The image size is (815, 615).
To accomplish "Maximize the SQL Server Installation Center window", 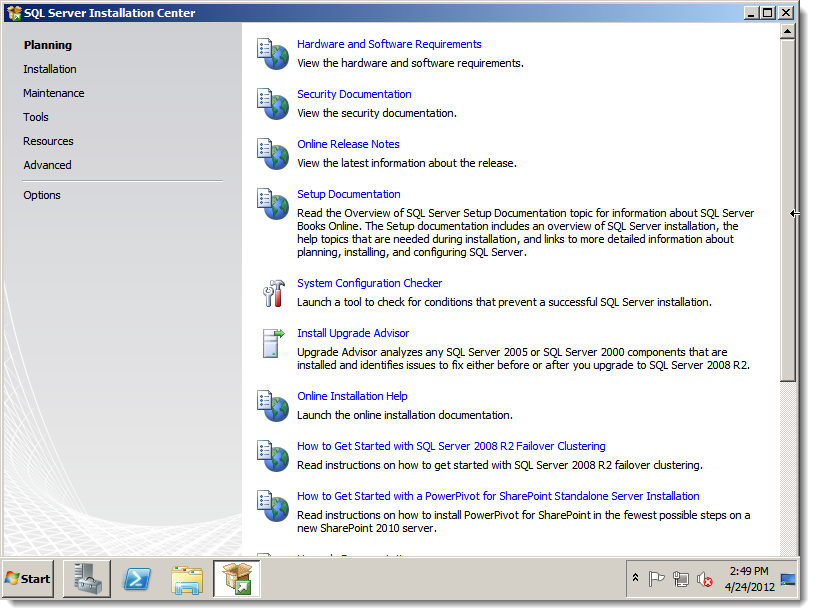I will (767, 12).
